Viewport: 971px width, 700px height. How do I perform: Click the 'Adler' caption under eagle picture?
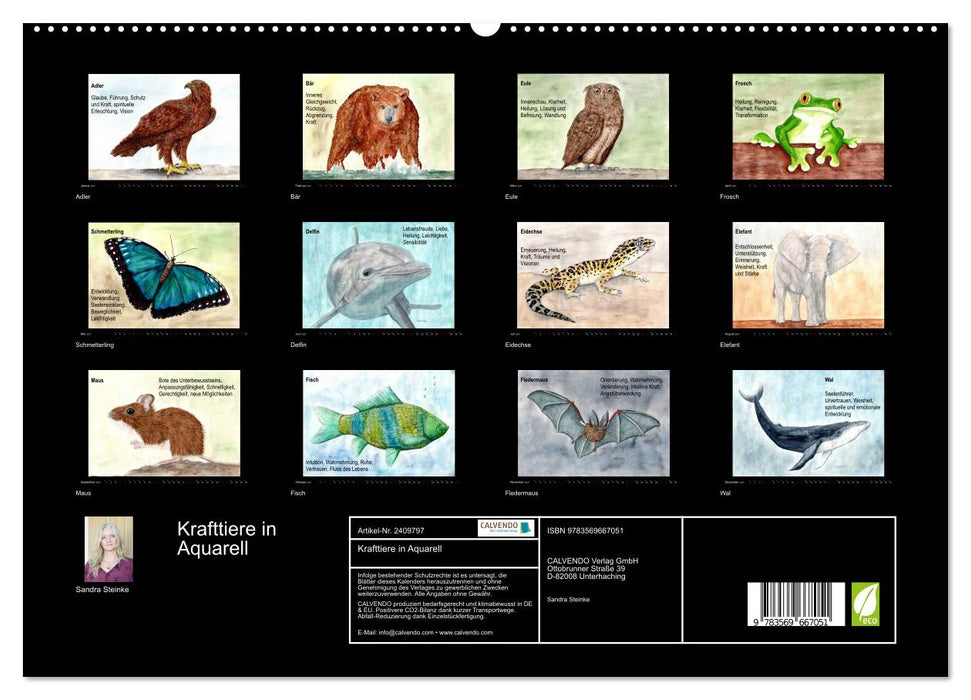[83, 196]
